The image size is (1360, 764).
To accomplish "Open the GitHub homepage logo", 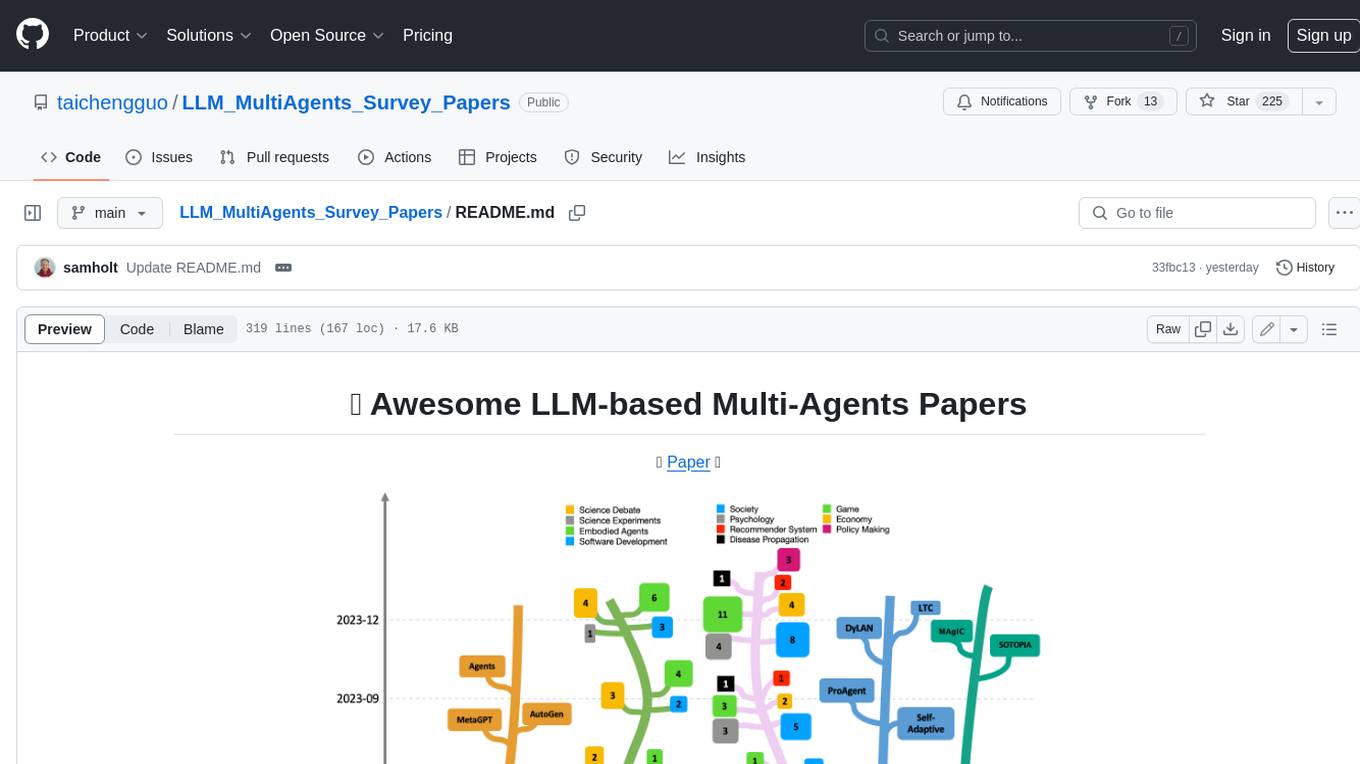I will 32,35.
